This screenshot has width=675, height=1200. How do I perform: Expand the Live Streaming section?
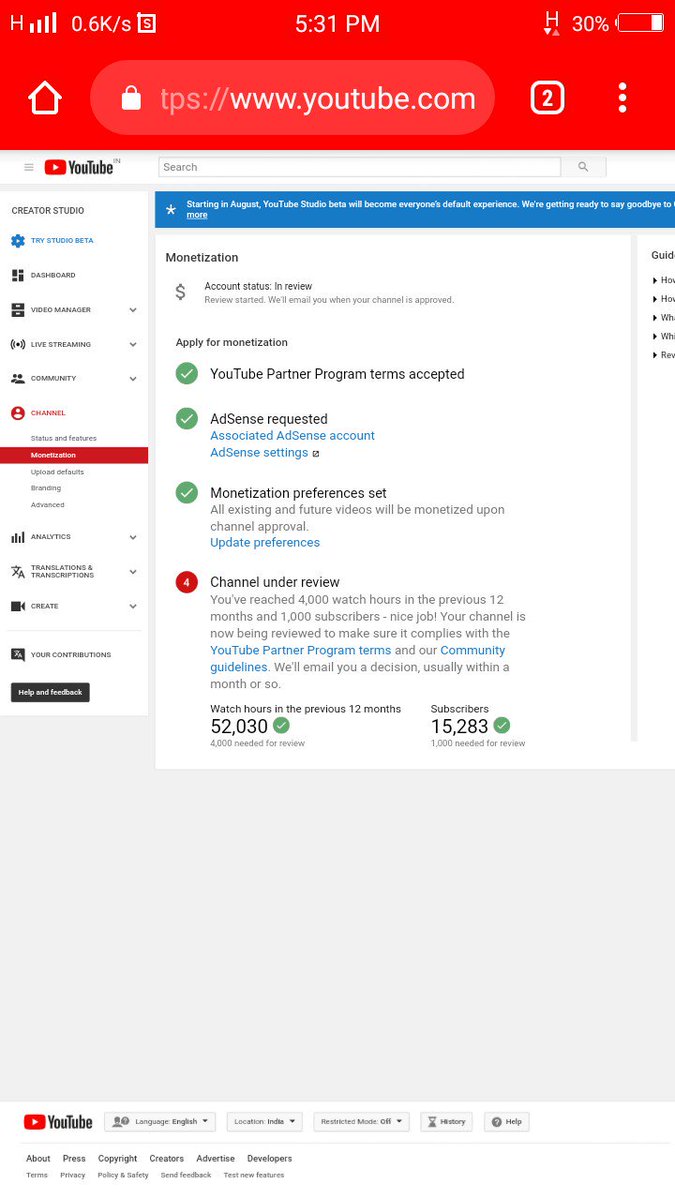[133, 344]
